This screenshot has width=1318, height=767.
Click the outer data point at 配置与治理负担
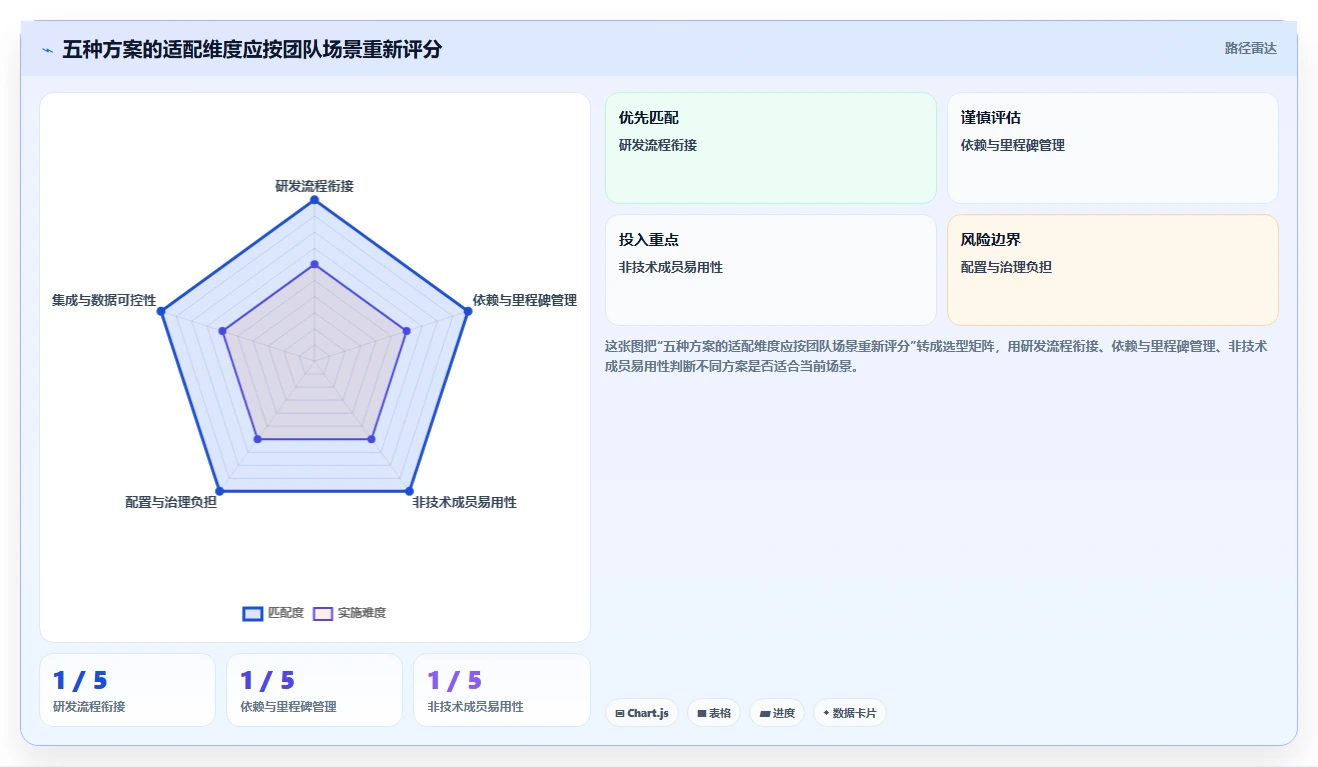[x=220, y=491]
